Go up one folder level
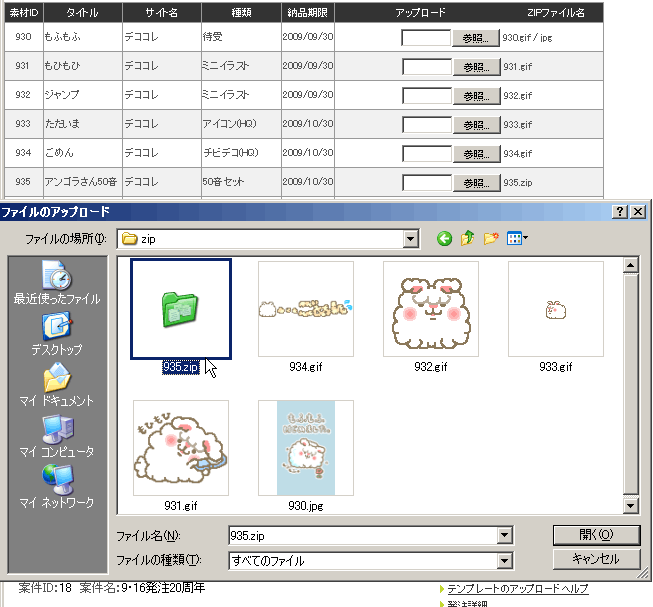Viewport: 653px width, 607px height. 467,239
